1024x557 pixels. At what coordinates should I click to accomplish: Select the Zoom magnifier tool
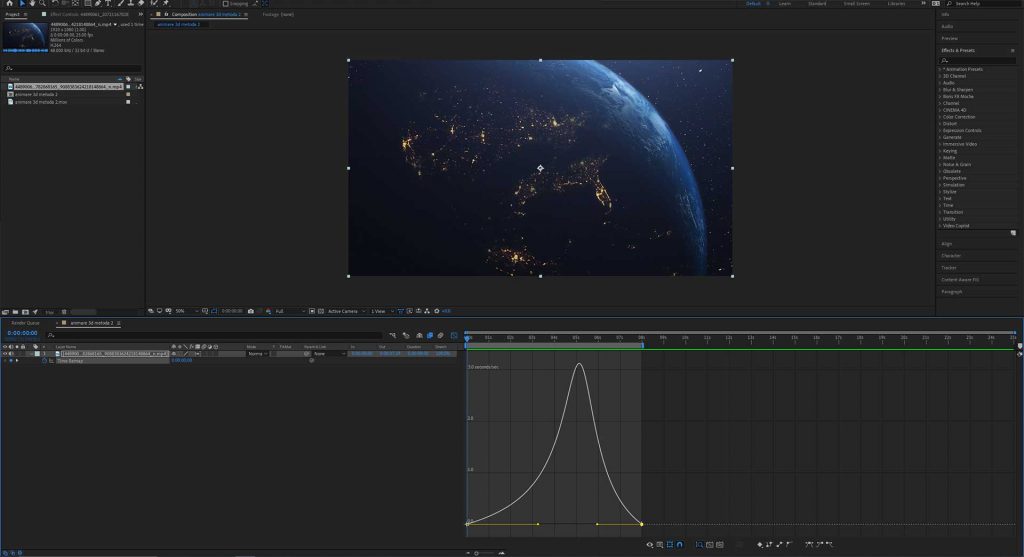pyautogui.click(x=42, y=3)
